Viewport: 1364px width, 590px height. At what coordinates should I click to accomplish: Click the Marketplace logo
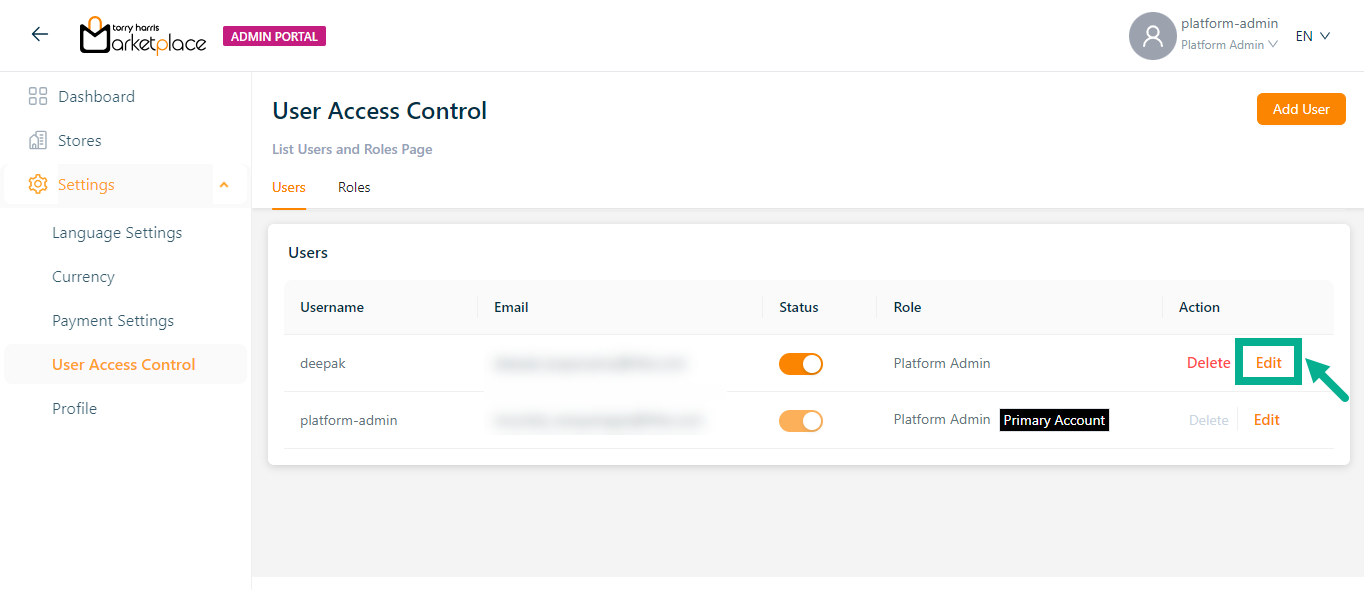[143, 36]
